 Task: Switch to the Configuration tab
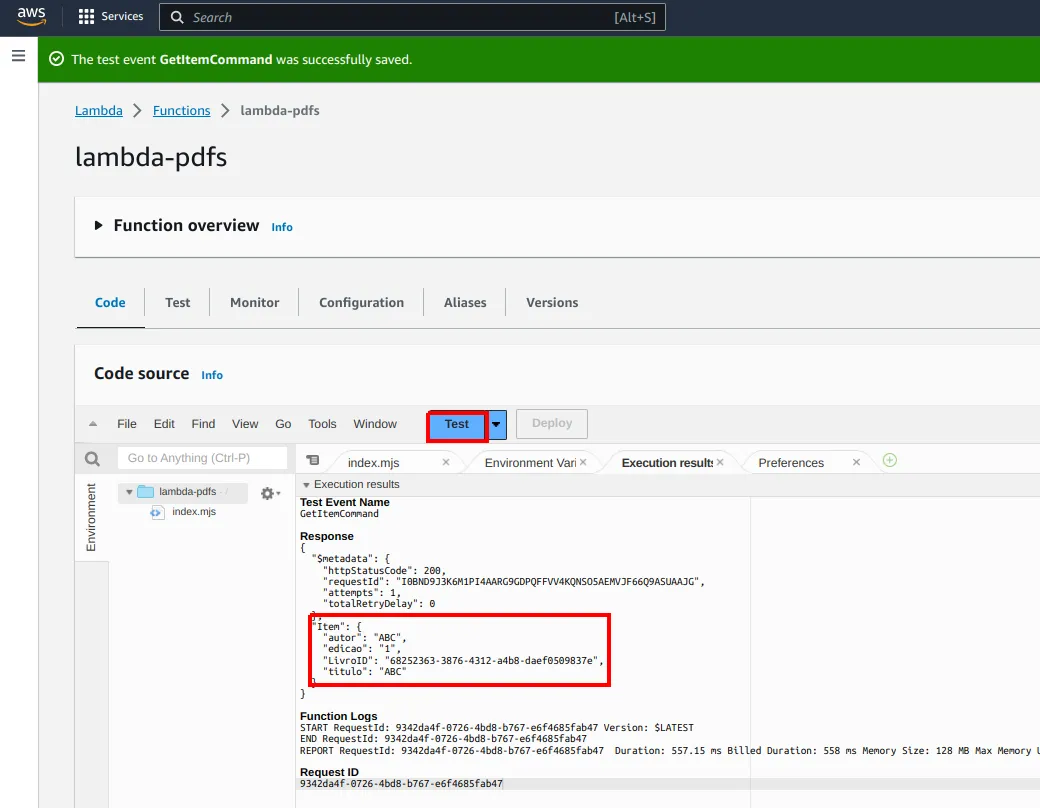[361, 303]
